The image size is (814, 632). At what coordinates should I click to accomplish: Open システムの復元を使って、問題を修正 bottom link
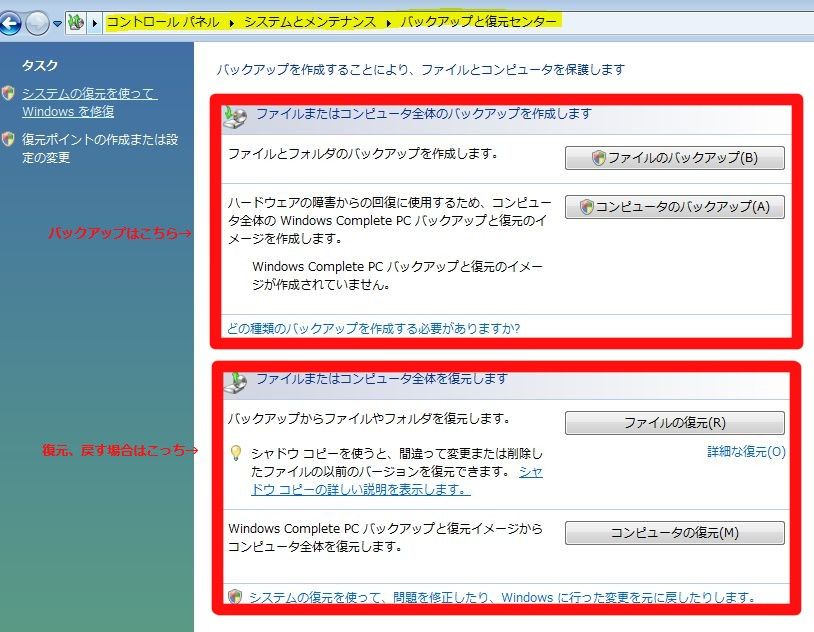click(501, 597)
